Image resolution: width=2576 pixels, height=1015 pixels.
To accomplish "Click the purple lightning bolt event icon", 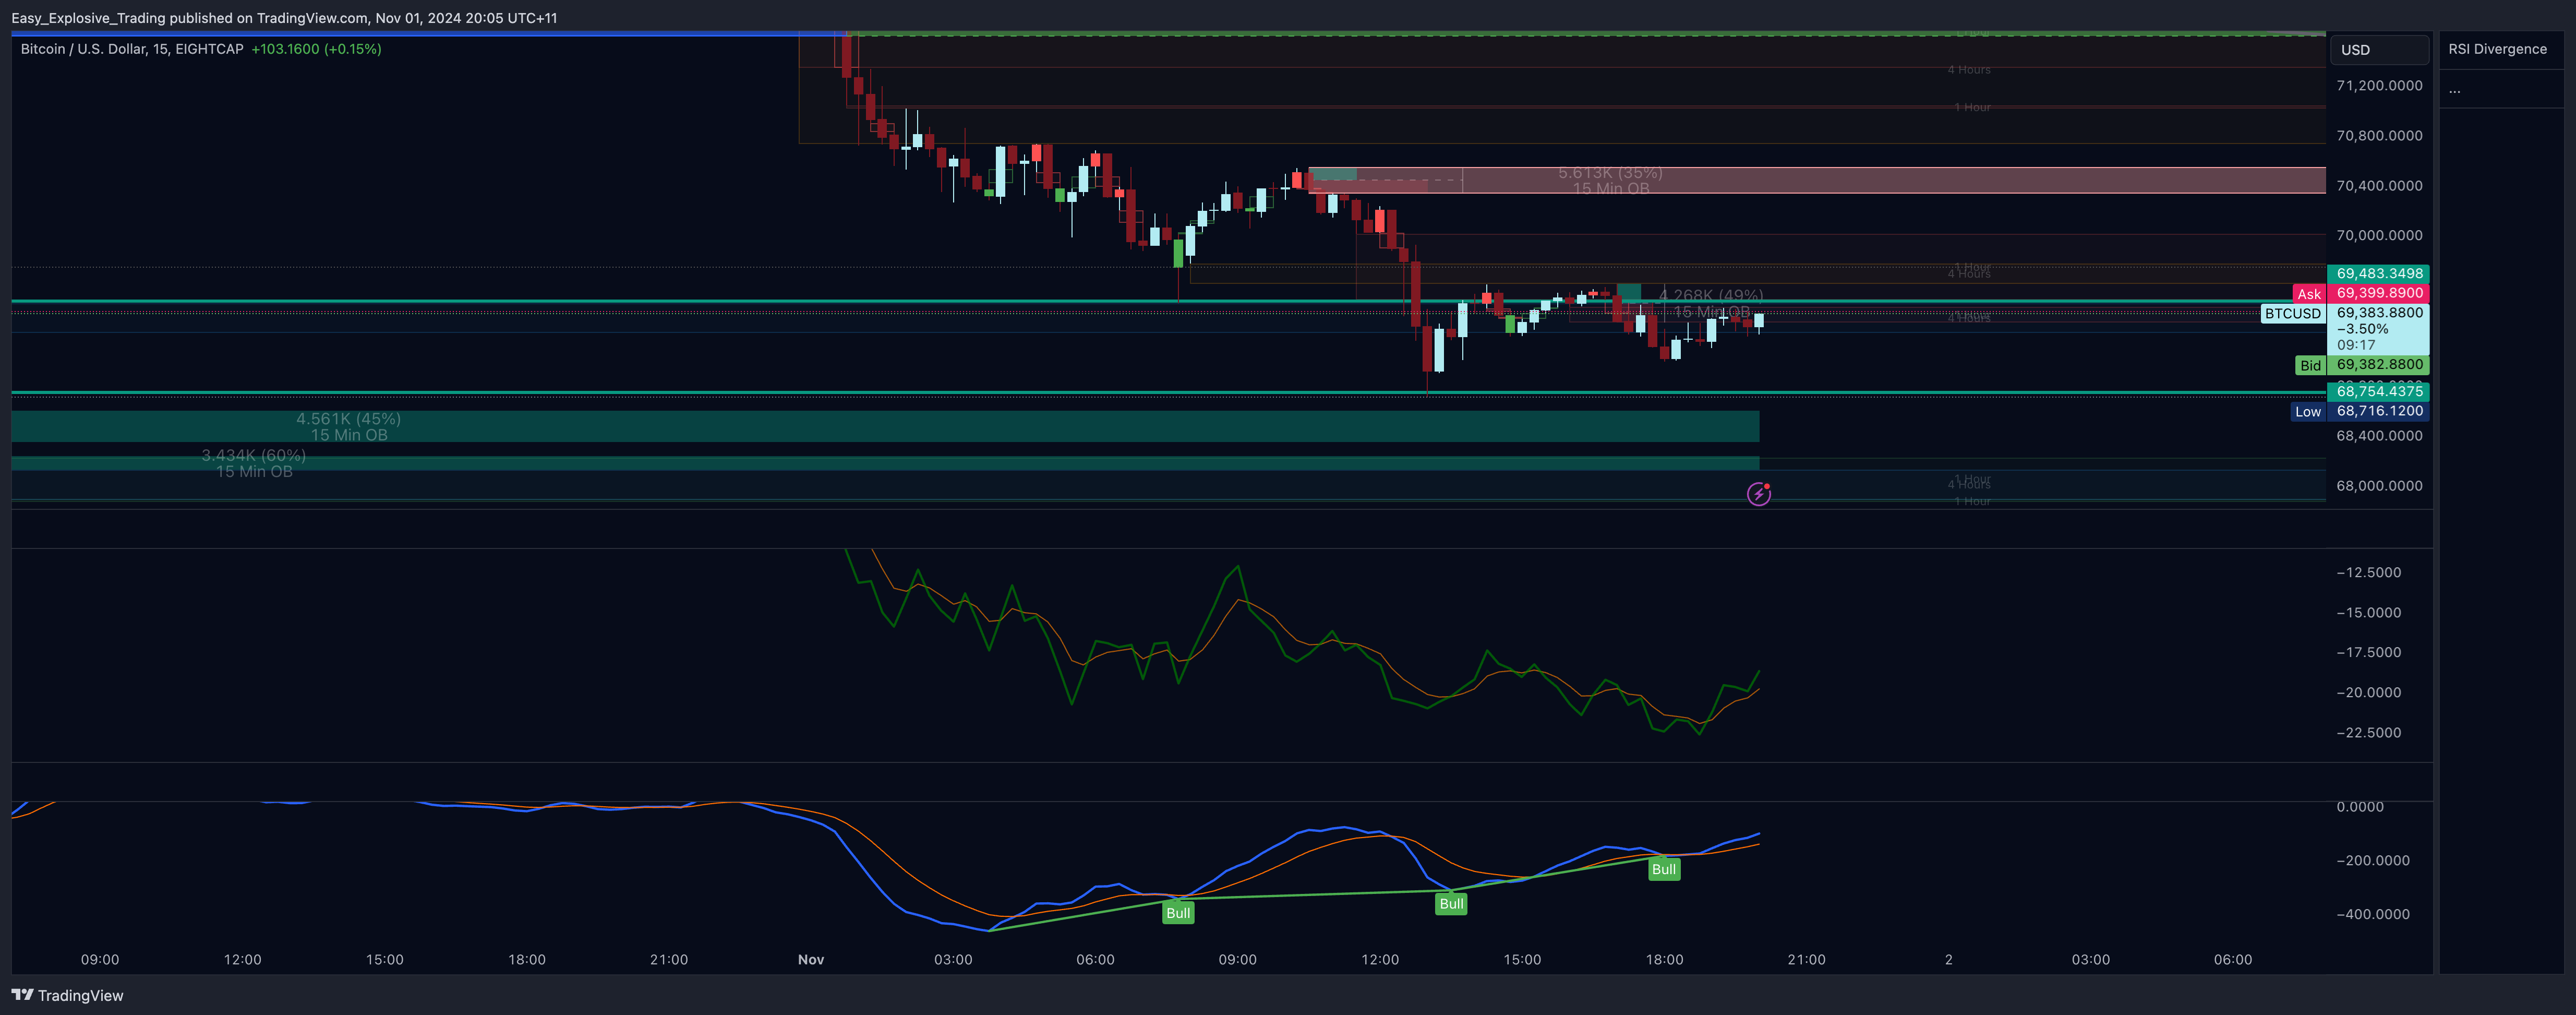I will click(1759, 494).
